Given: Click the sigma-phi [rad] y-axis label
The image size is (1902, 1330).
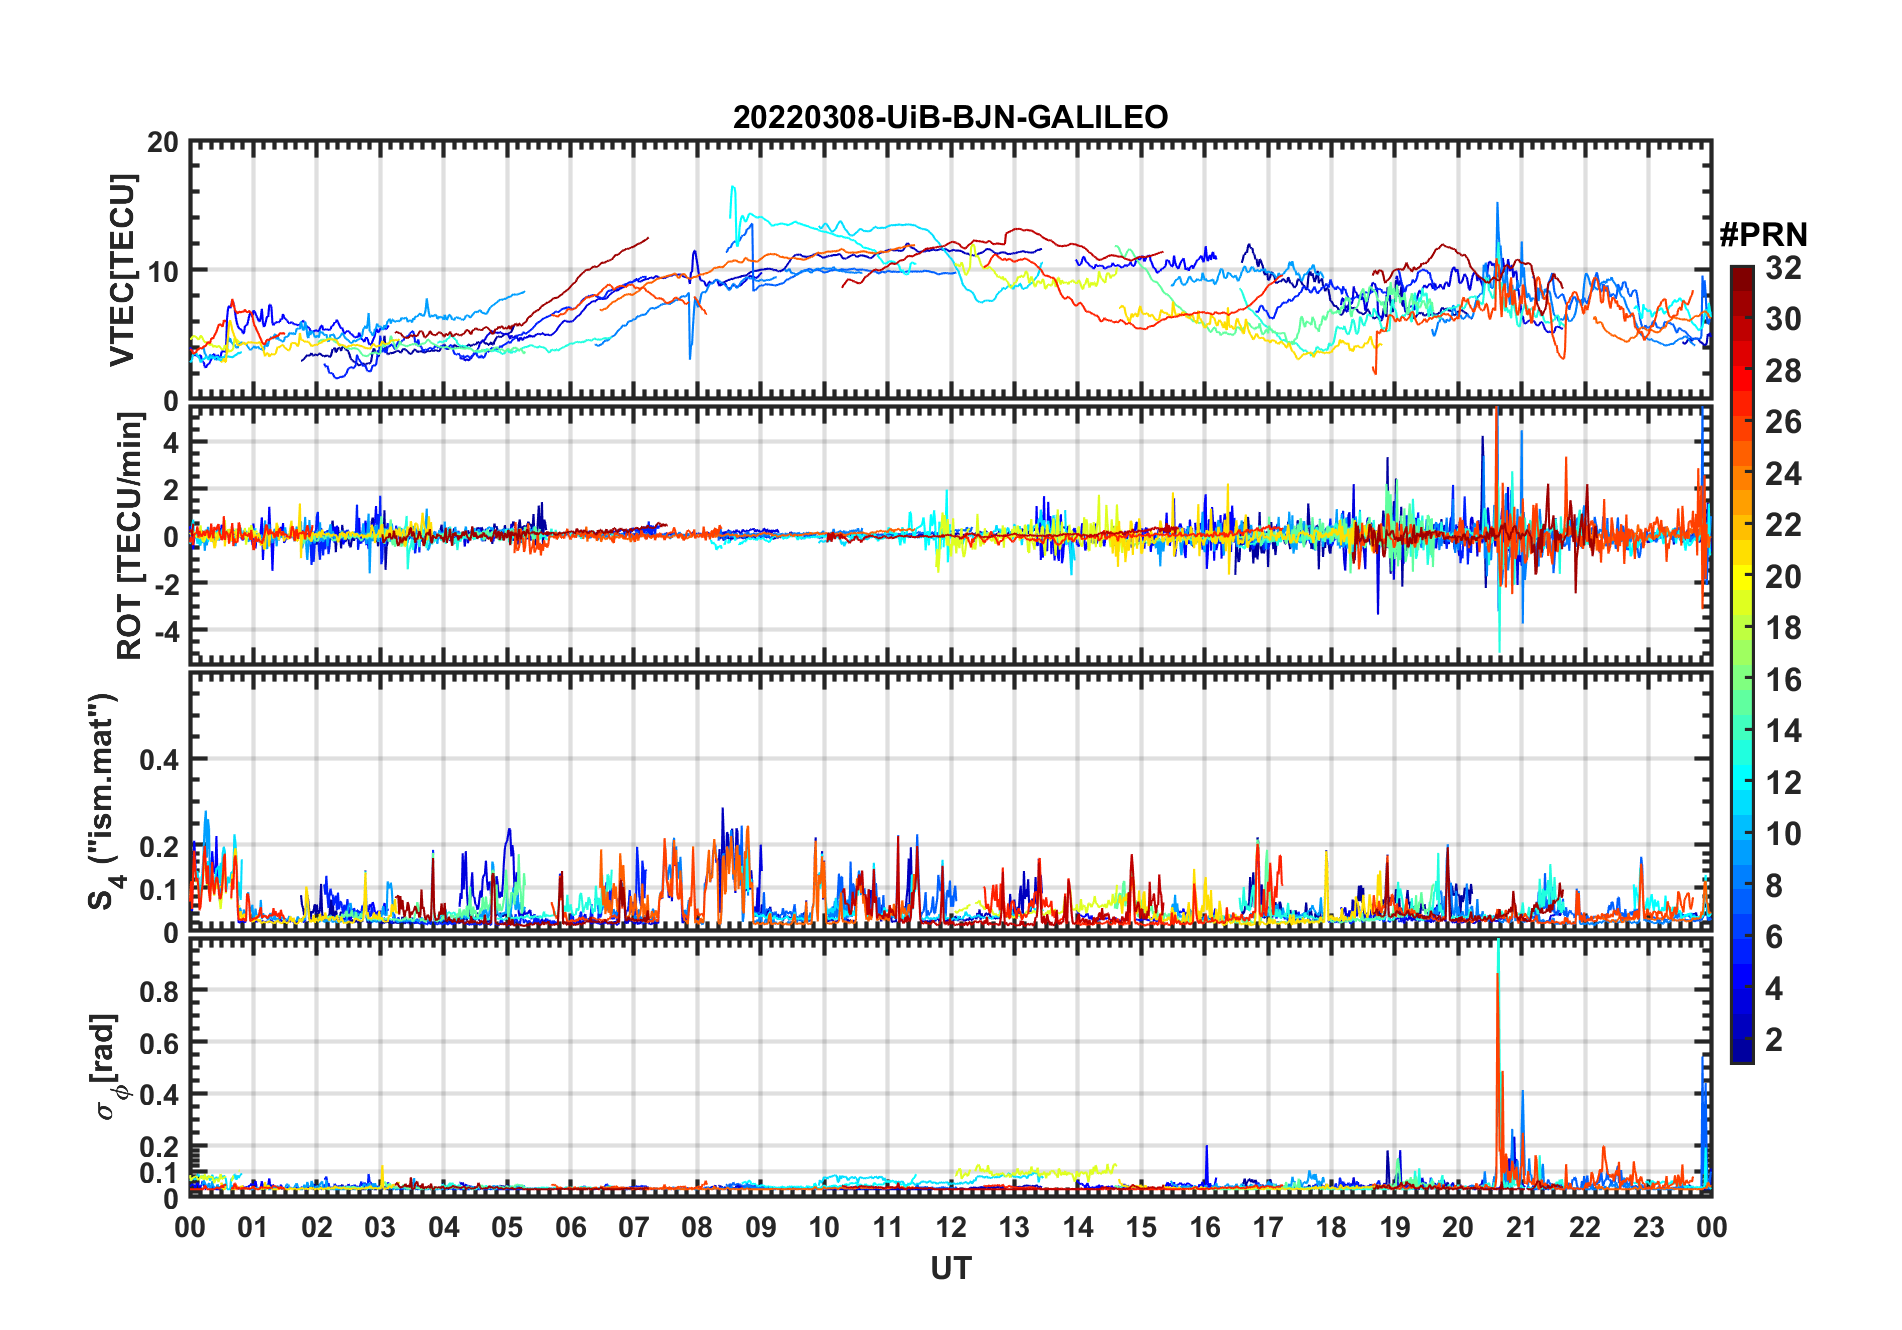Looking at the screenshot, I should coord(107,1066).
